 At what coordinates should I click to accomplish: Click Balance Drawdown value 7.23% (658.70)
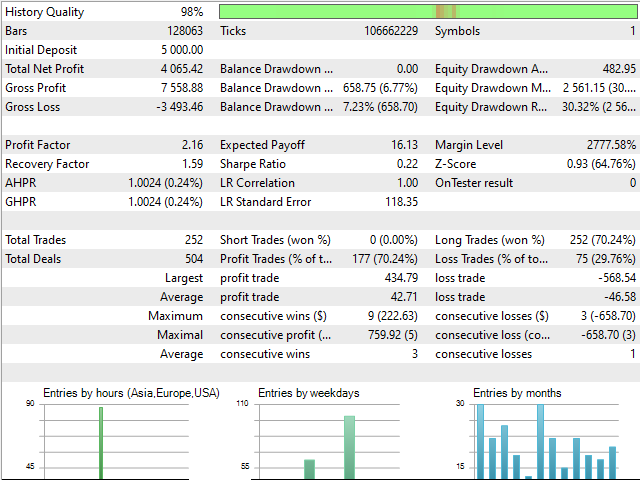coord(380,107)
